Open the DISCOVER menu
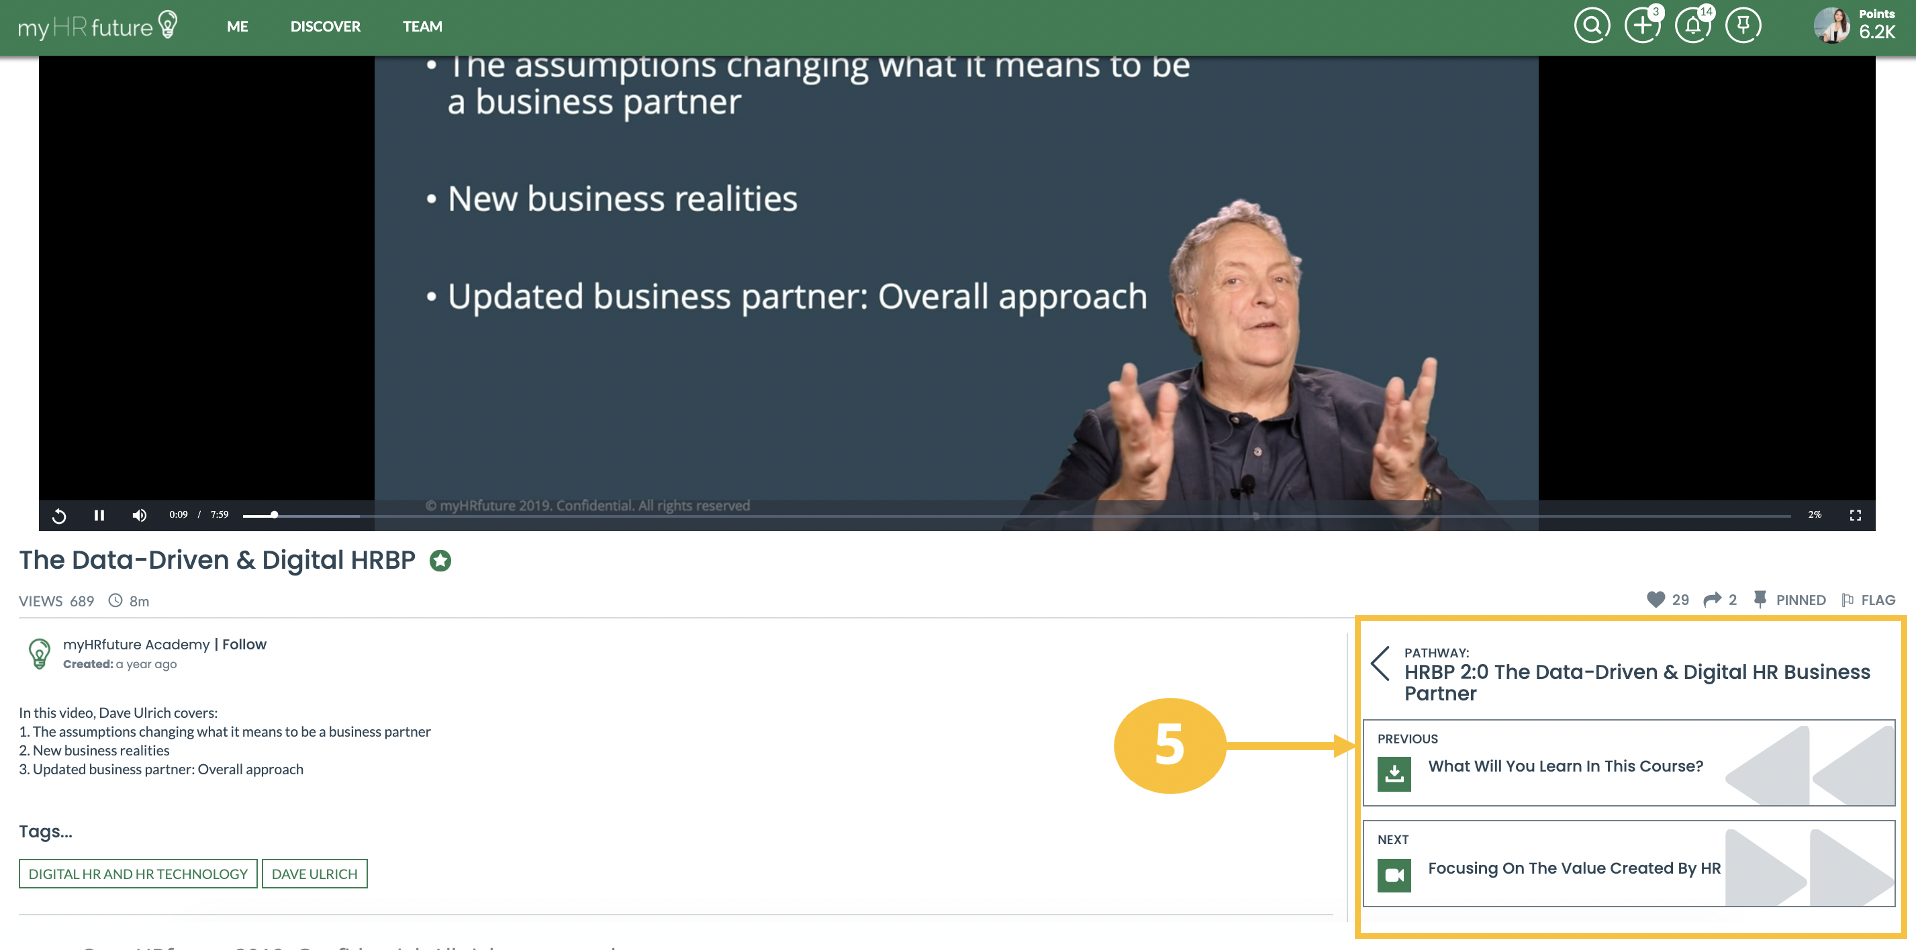This screenshot has width=1916, height=950. [x=325, y=27]
